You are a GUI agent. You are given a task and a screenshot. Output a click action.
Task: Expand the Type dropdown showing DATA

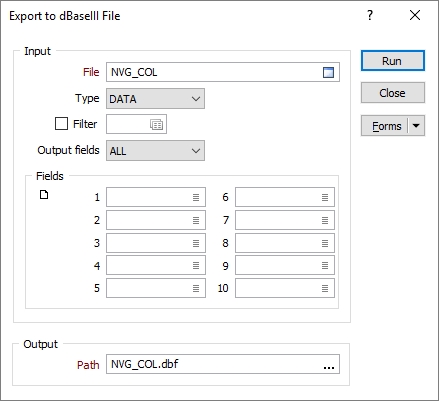tap(155, 99)
